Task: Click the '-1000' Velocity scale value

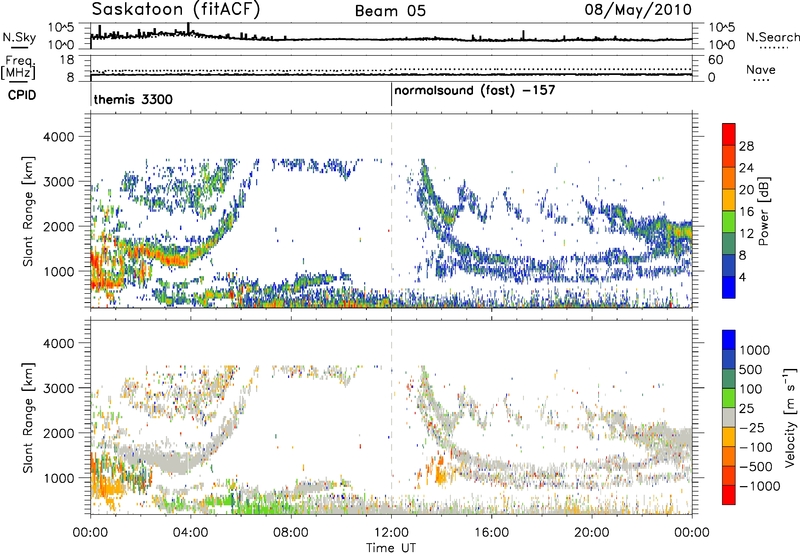Action: pyautogui.click(x=759, y=486)
